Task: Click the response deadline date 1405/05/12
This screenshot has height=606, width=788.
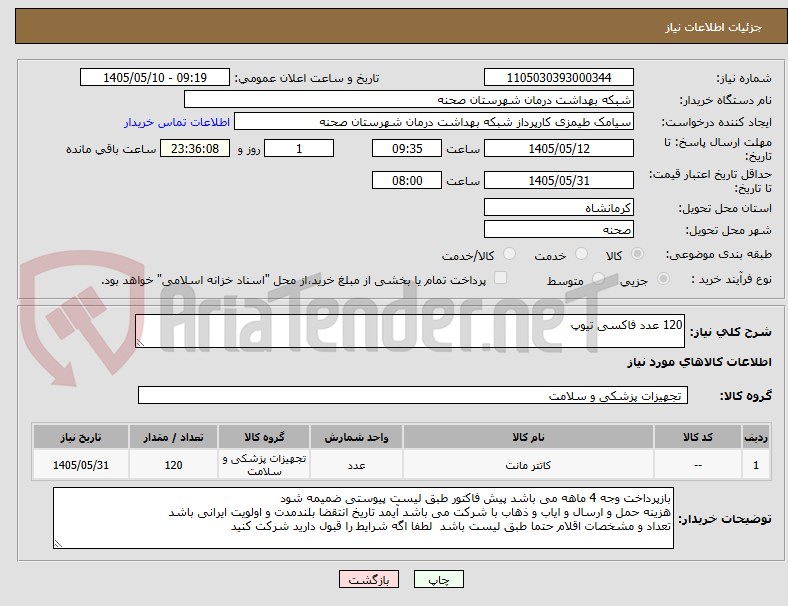Action: [x=559, y=149]
